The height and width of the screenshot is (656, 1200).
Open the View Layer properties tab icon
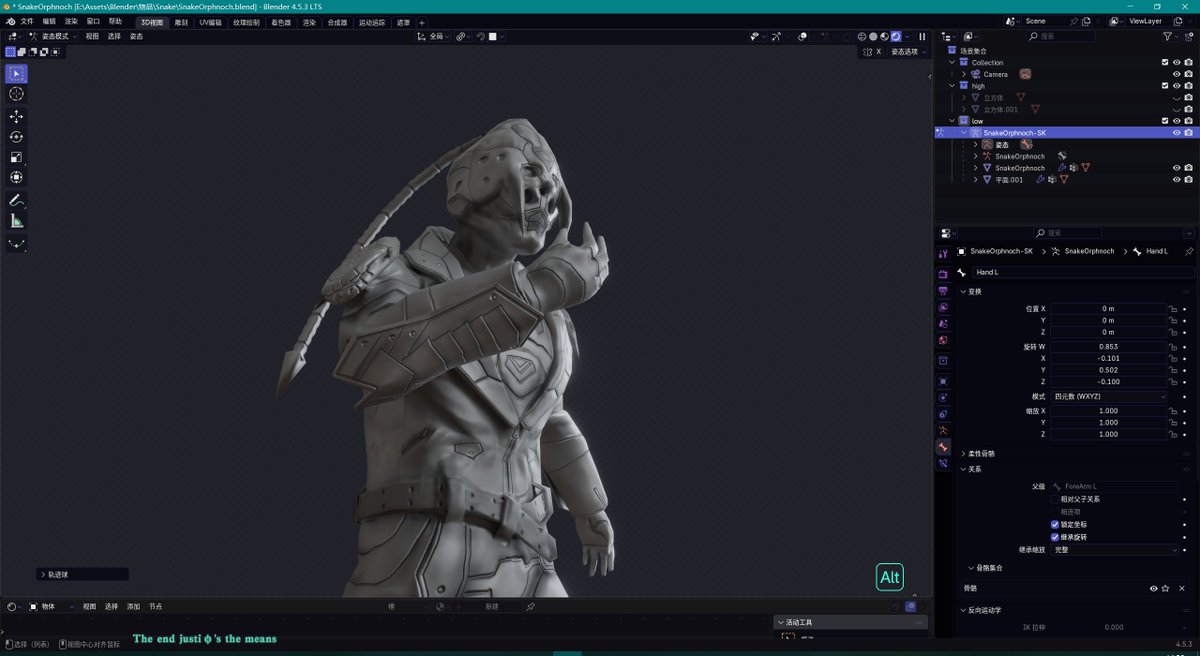(943, 308)
